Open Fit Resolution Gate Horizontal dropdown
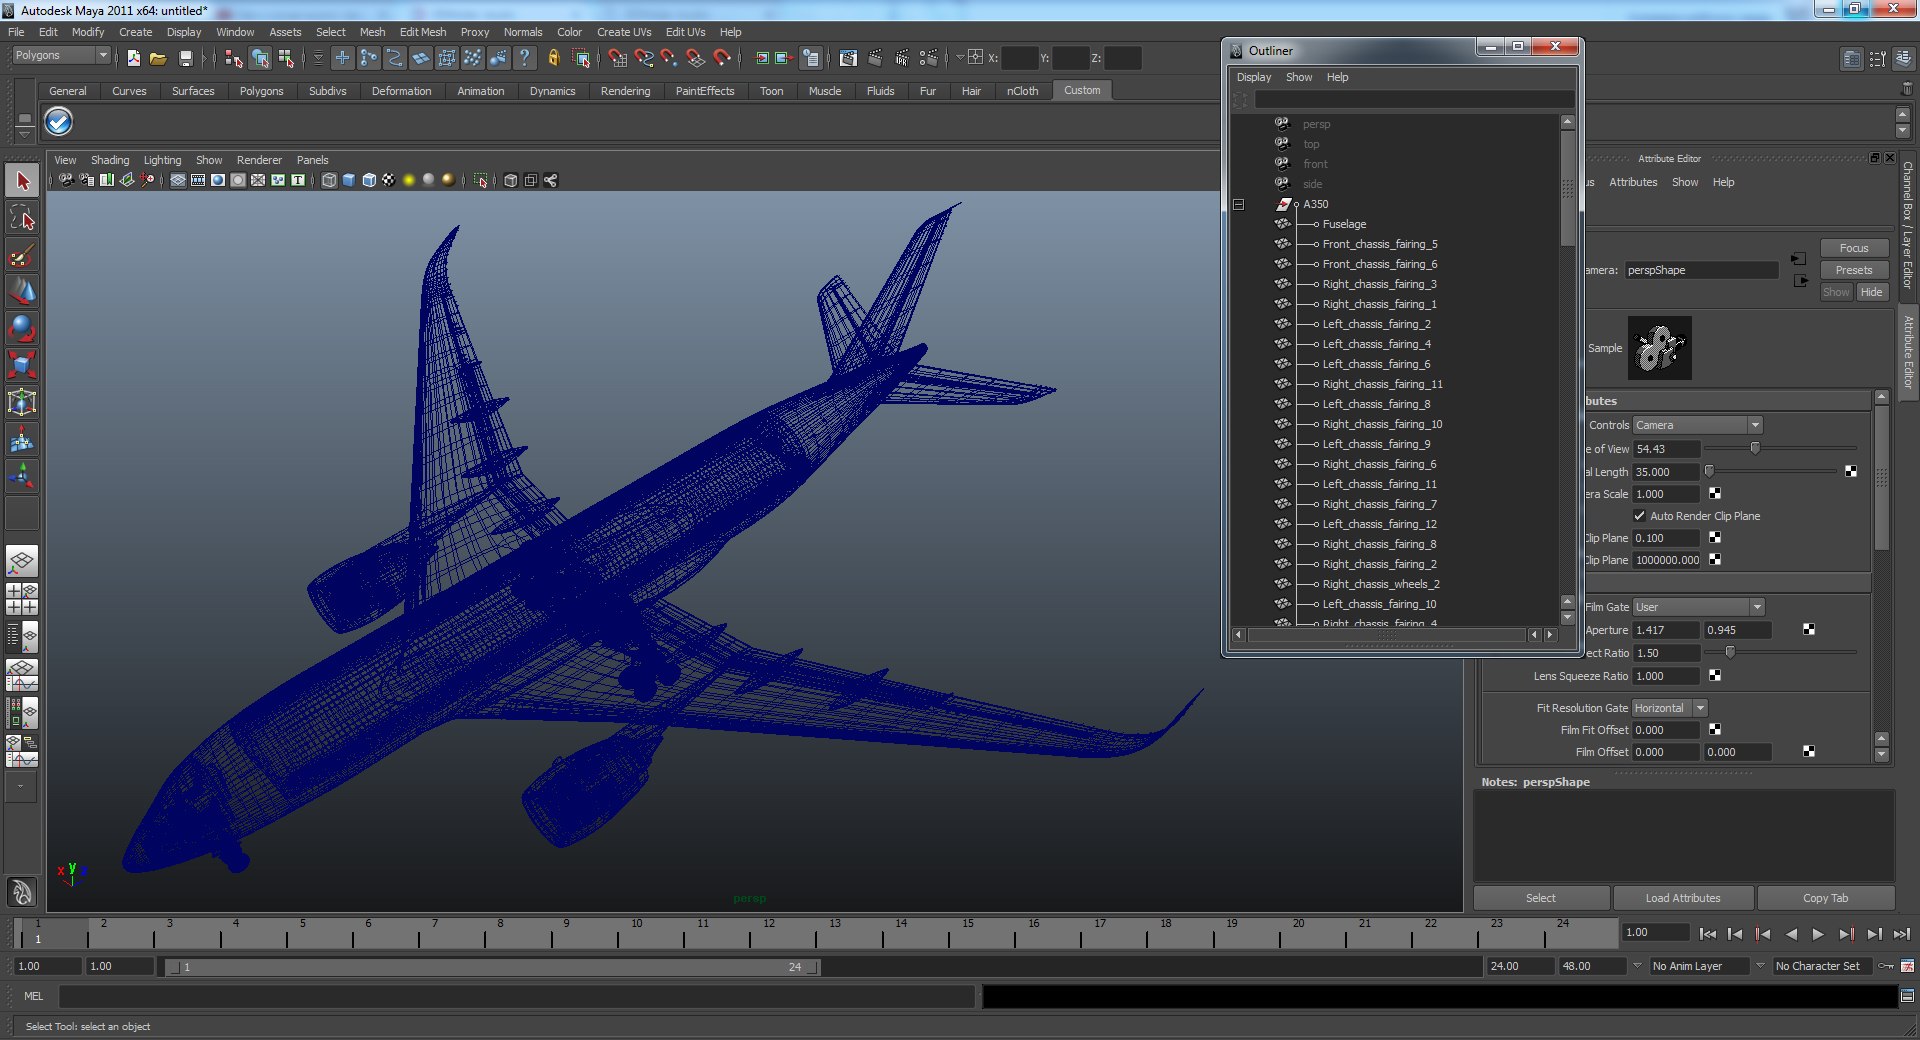The width and height of the screenshot is (1920, 1040). [x=1670, y=708]
